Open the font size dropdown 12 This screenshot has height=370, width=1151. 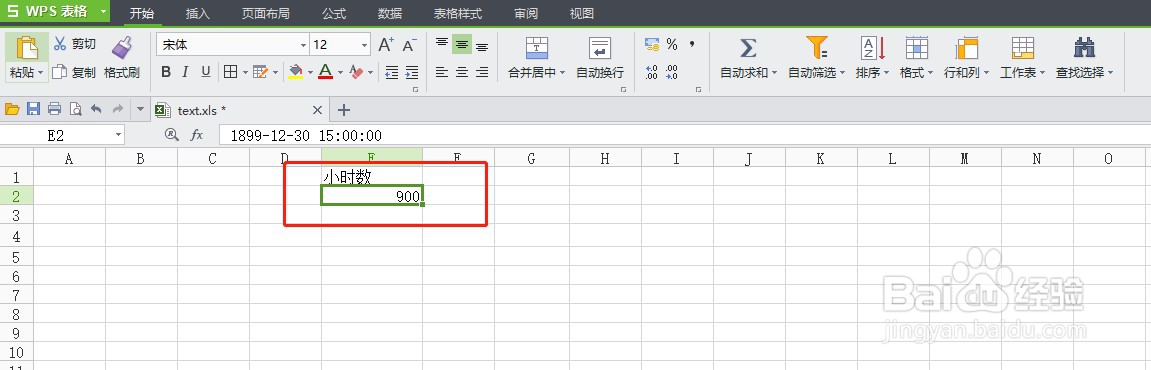364,45
